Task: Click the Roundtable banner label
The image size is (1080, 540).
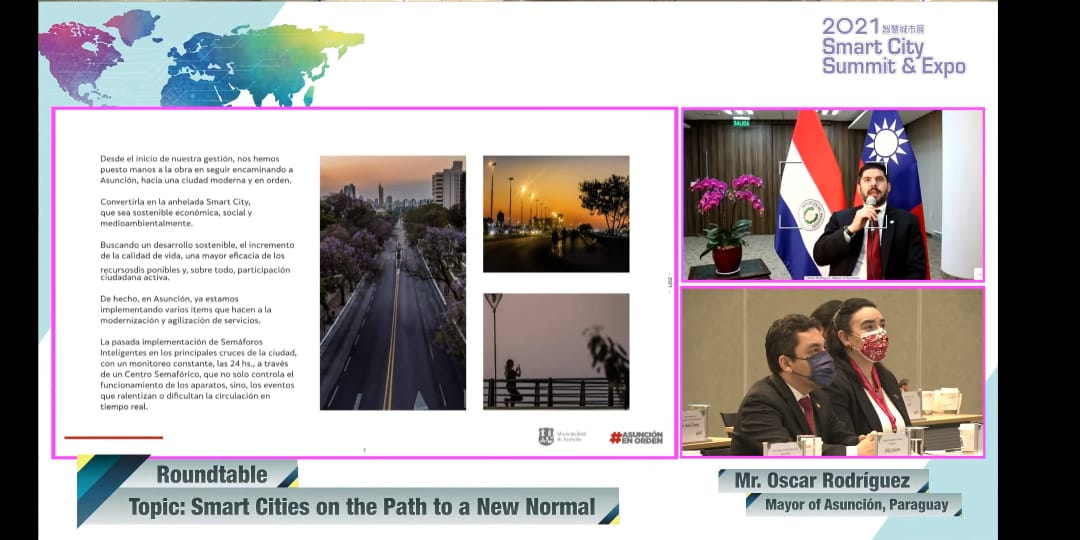Action: click(212, 474)
